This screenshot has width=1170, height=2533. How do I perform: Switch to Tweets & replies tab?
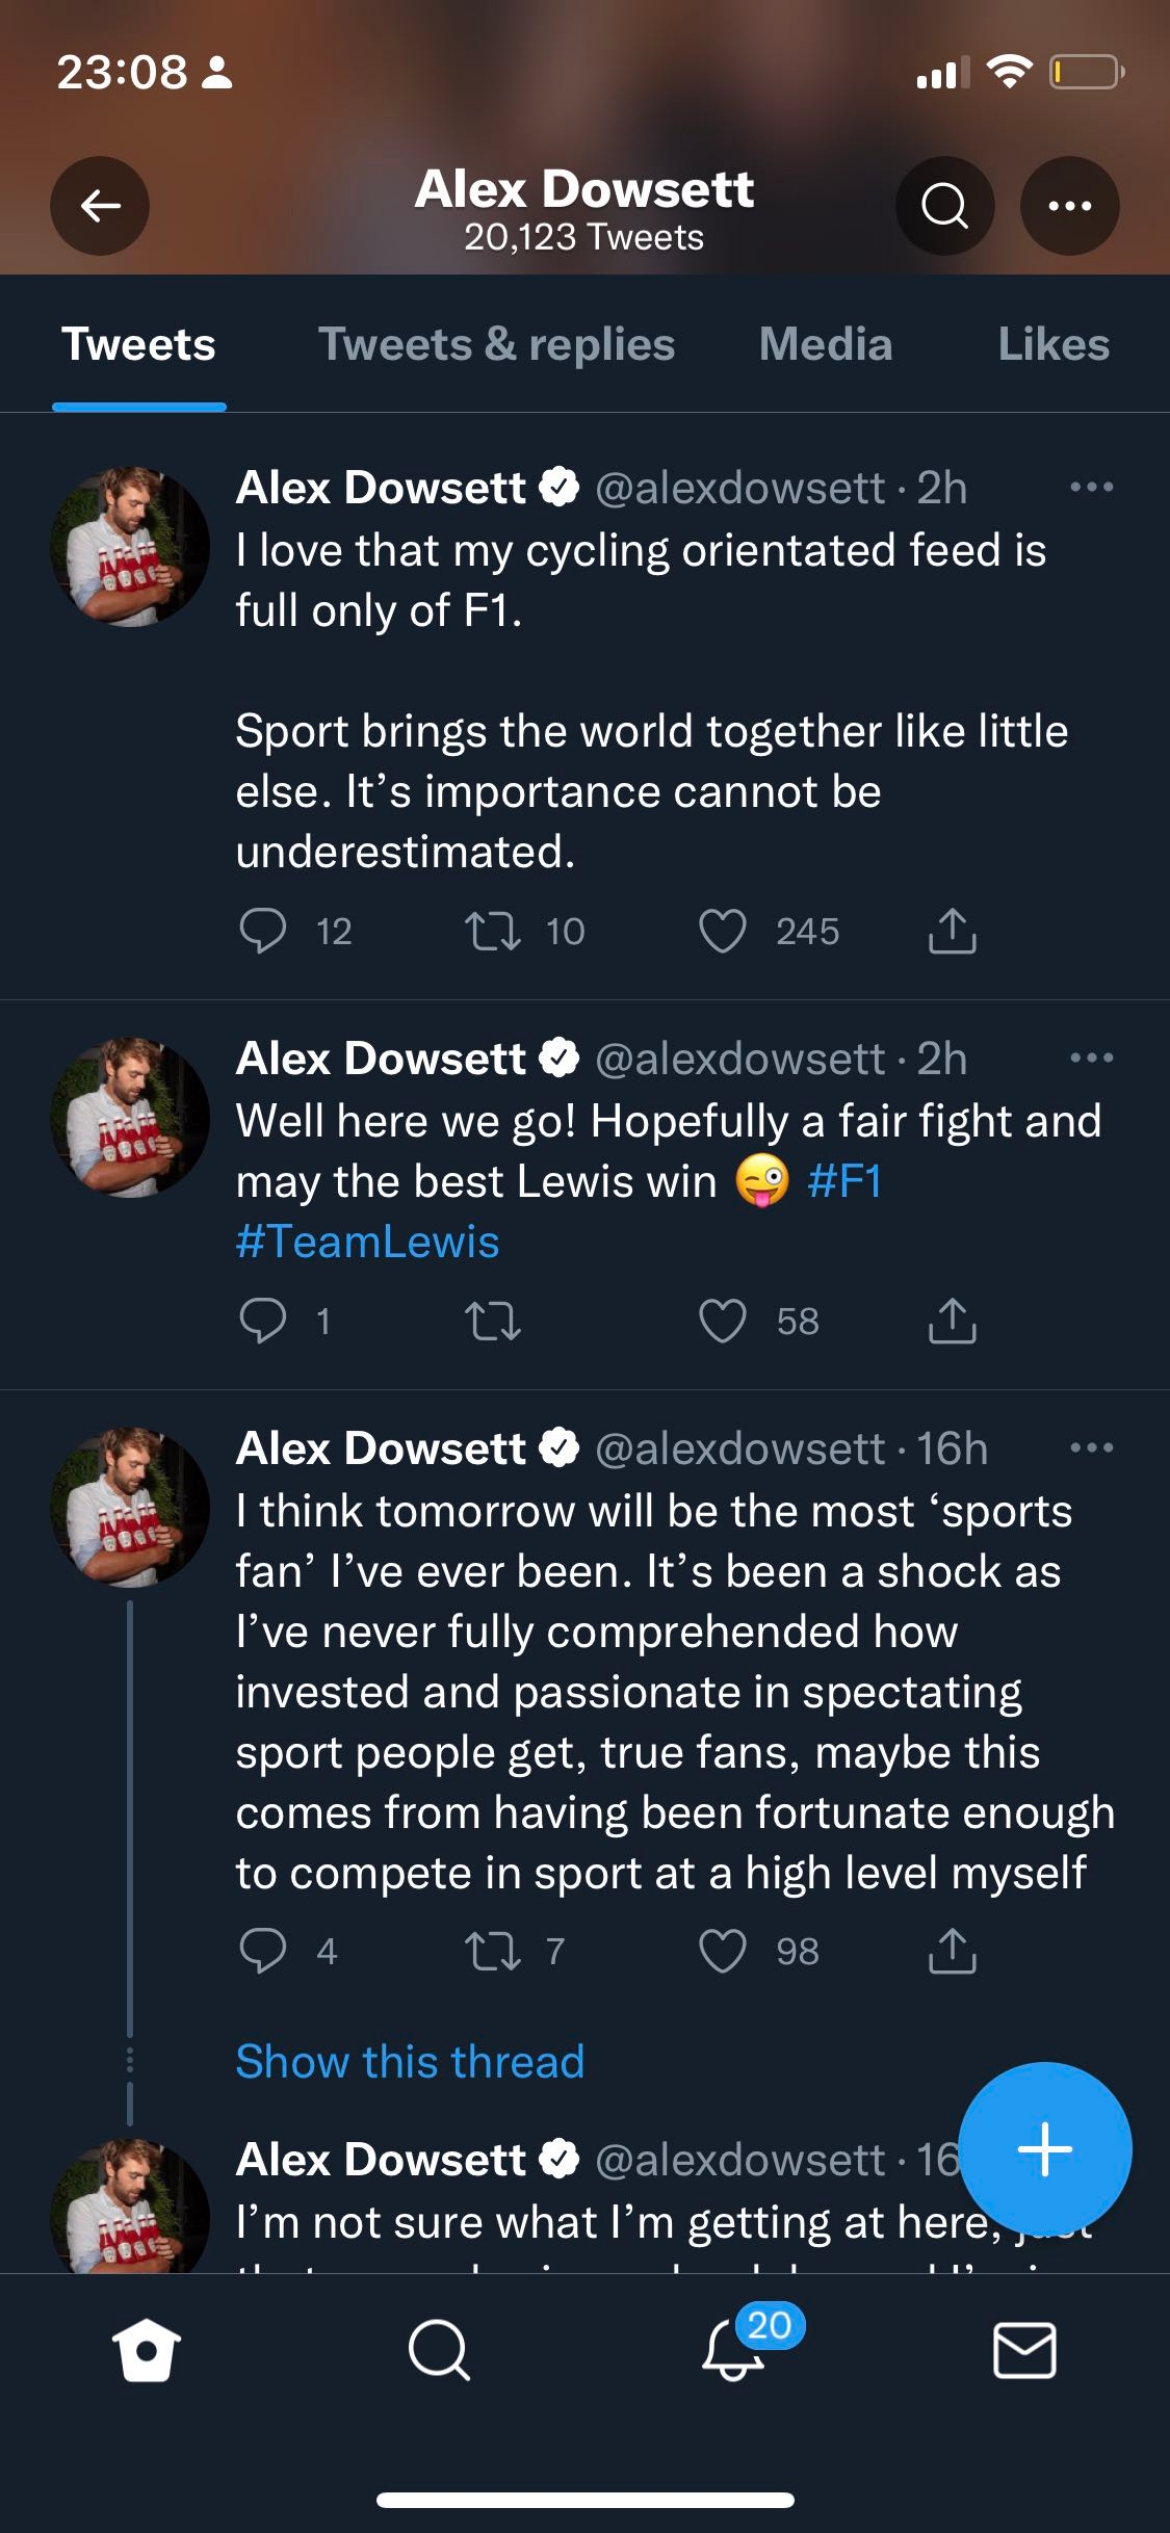coord(496,345)
